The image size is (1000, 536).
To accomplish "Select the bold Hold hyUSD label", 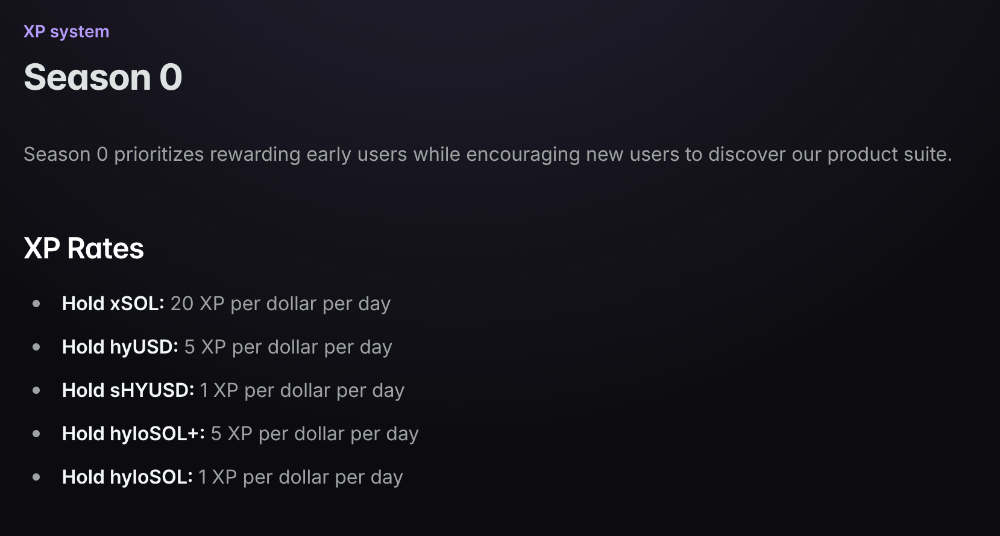I will 120,347.
